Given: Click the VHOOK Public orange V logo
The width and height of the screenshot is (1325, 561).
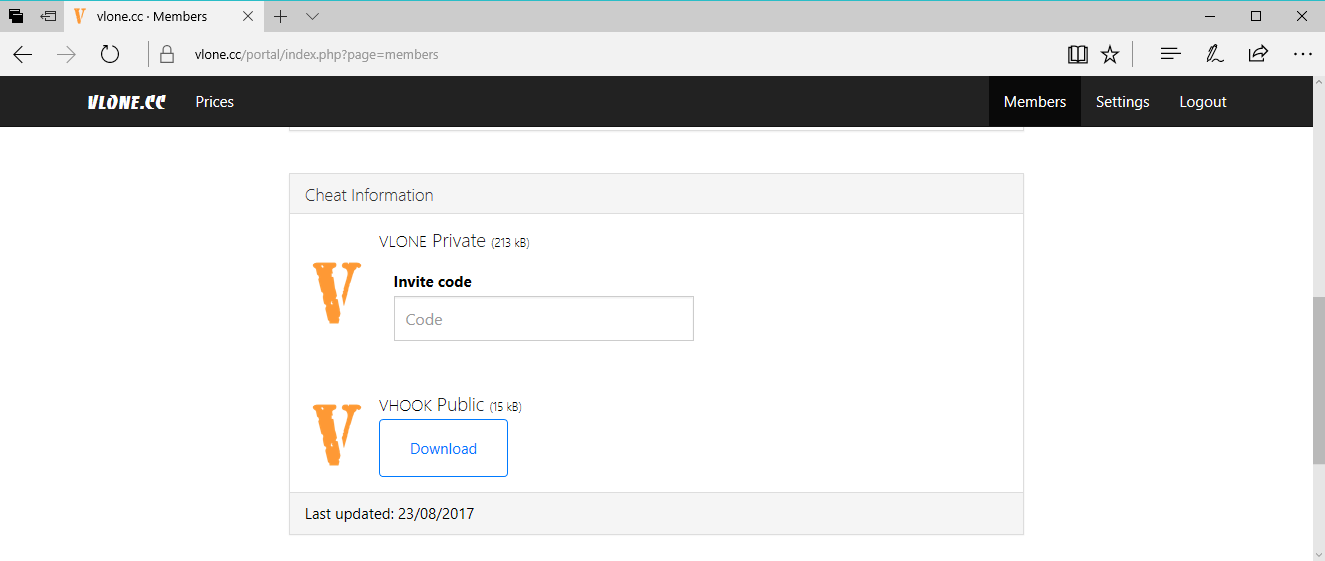Looking at the screenshot, I should [335, 435].
